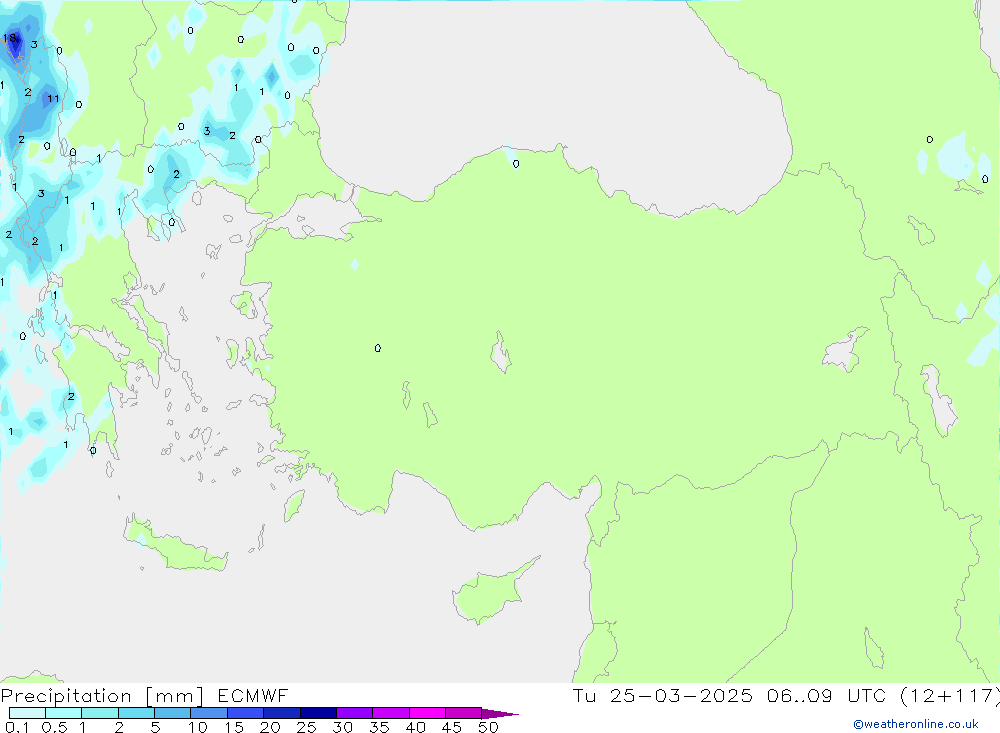Click the "06..09" time range text
This screenshot has width=1000, height=733.
[800, 696]
